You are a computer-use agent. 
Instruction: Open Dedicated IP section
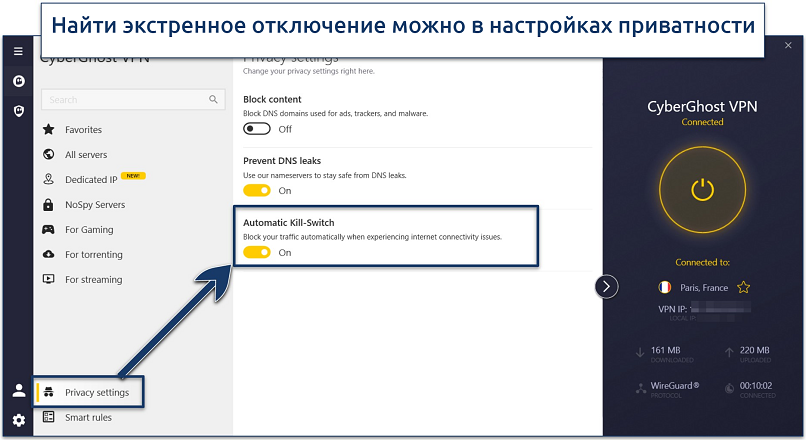point(91,180)
